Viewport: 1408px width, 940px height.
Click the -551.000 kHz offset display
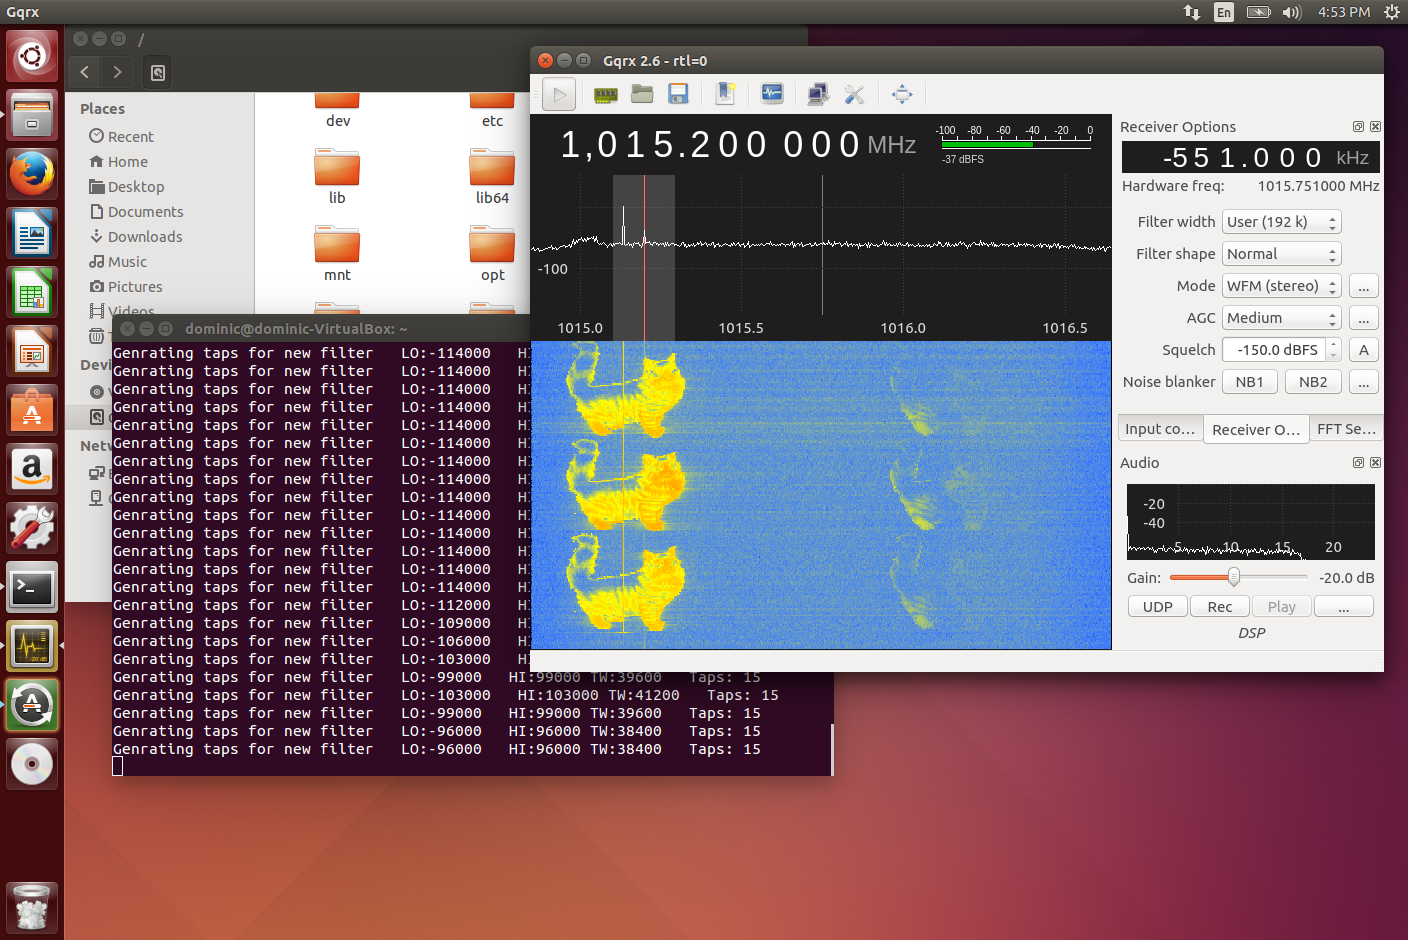(1251, 158)
